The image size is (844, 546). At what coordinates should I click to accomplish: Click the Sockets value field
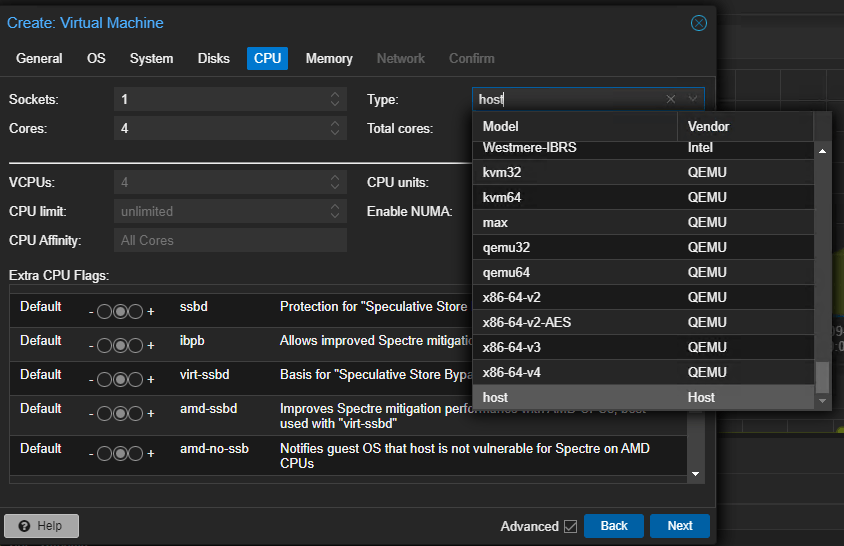[220, 99]
